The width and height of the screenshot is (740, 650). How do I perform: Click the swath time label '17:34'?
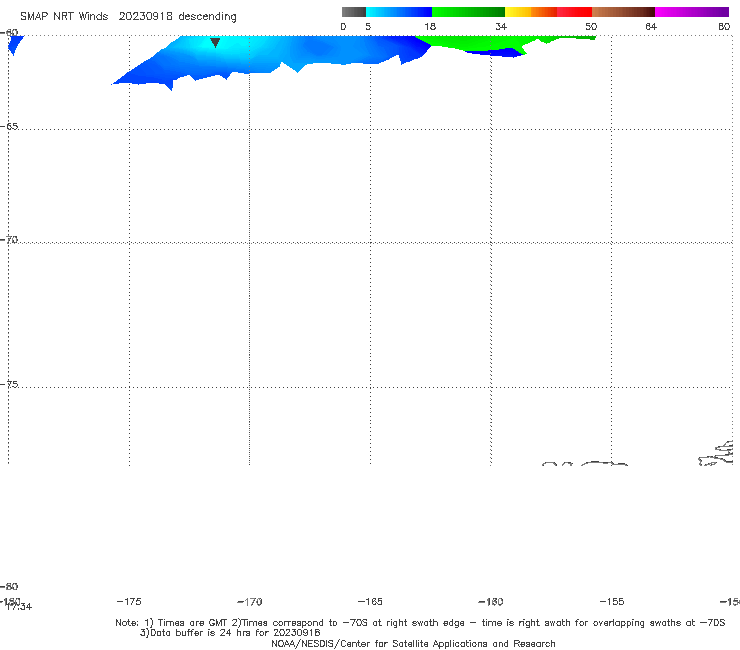click(x=19, y=607)
